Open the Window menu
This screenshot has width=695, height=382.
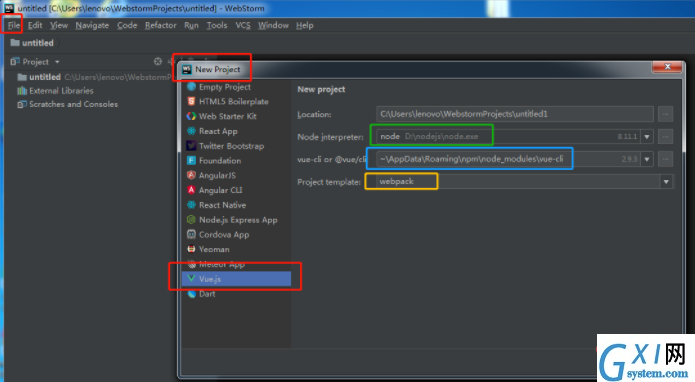click(273, 25)
